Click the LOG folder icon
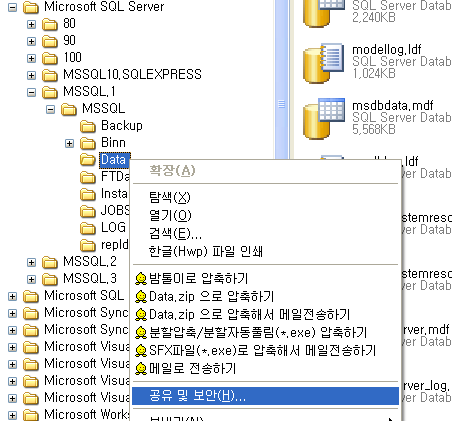The image size is (452, 421). point(88,228)
